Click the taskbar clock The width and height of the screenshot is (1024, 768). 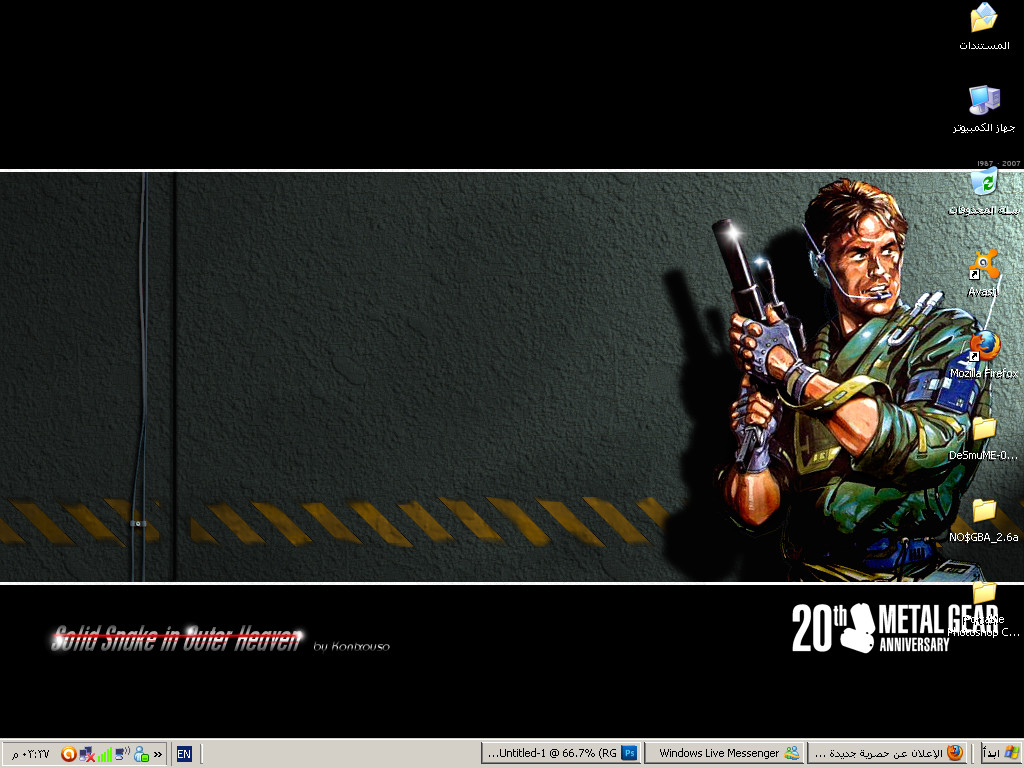pyautogui.click(x=31, y=754)
